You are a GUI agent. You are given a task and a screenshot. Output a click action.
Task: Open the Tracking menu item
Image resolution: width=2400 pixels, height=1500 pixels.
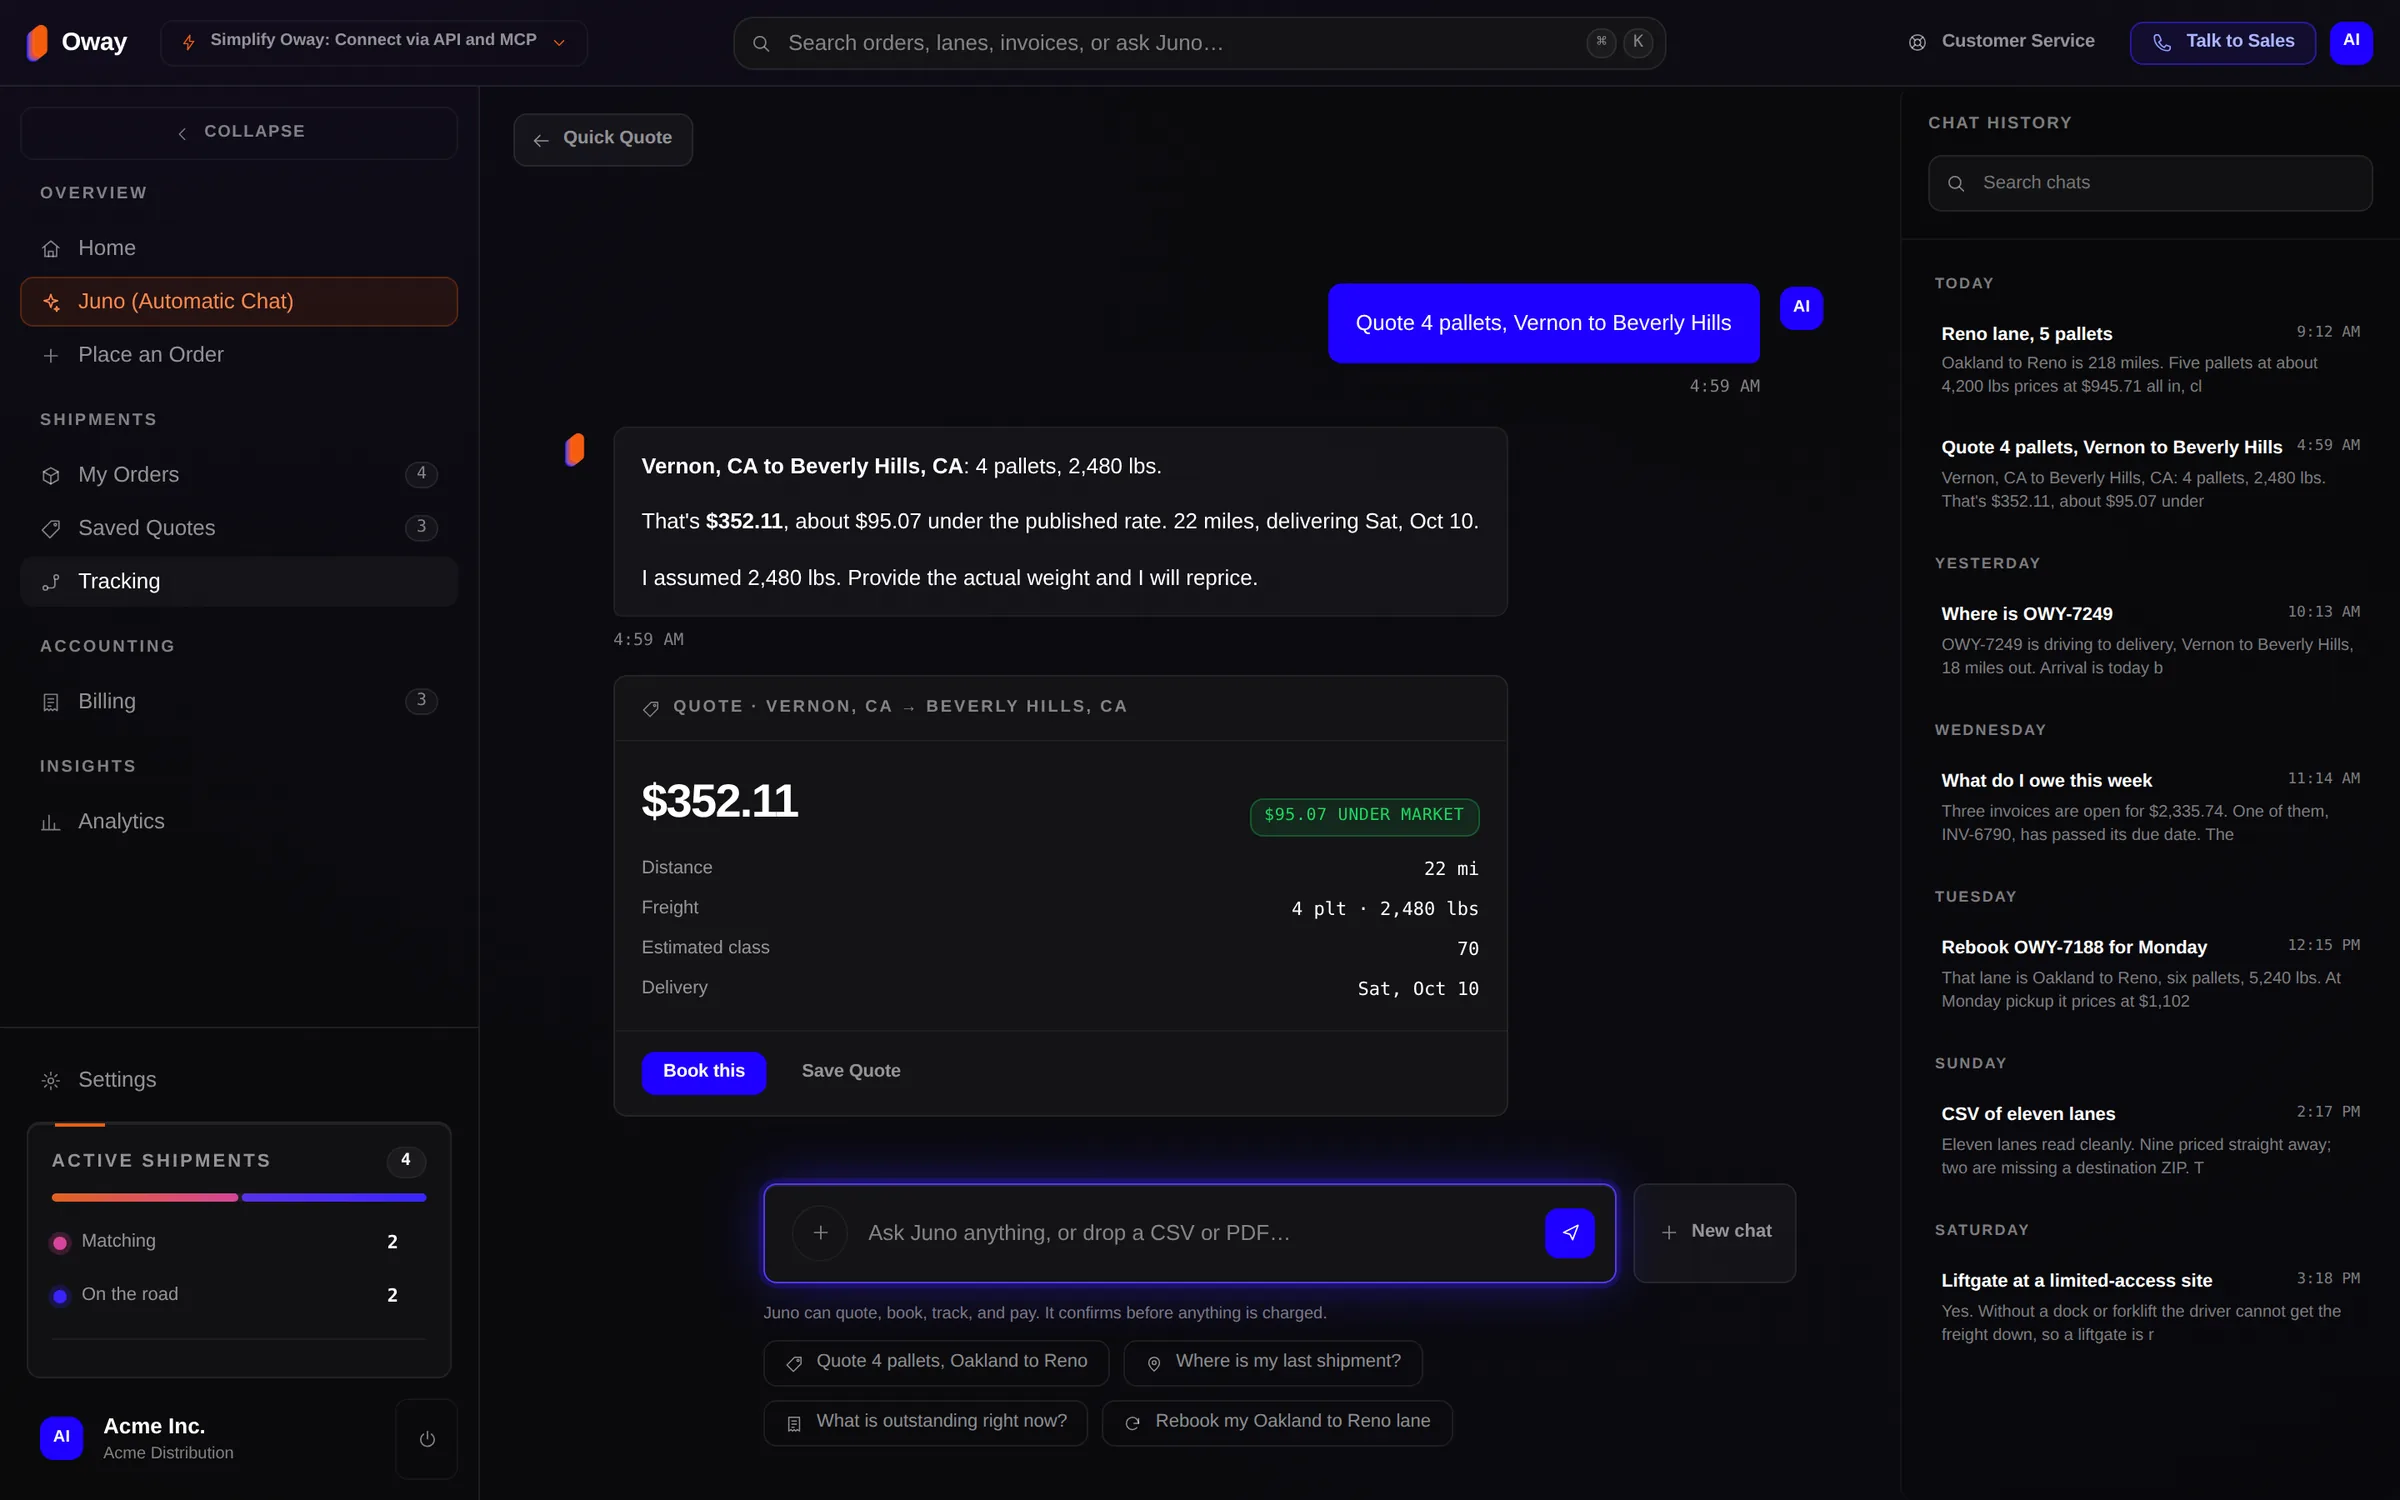[x=239, y=582]
